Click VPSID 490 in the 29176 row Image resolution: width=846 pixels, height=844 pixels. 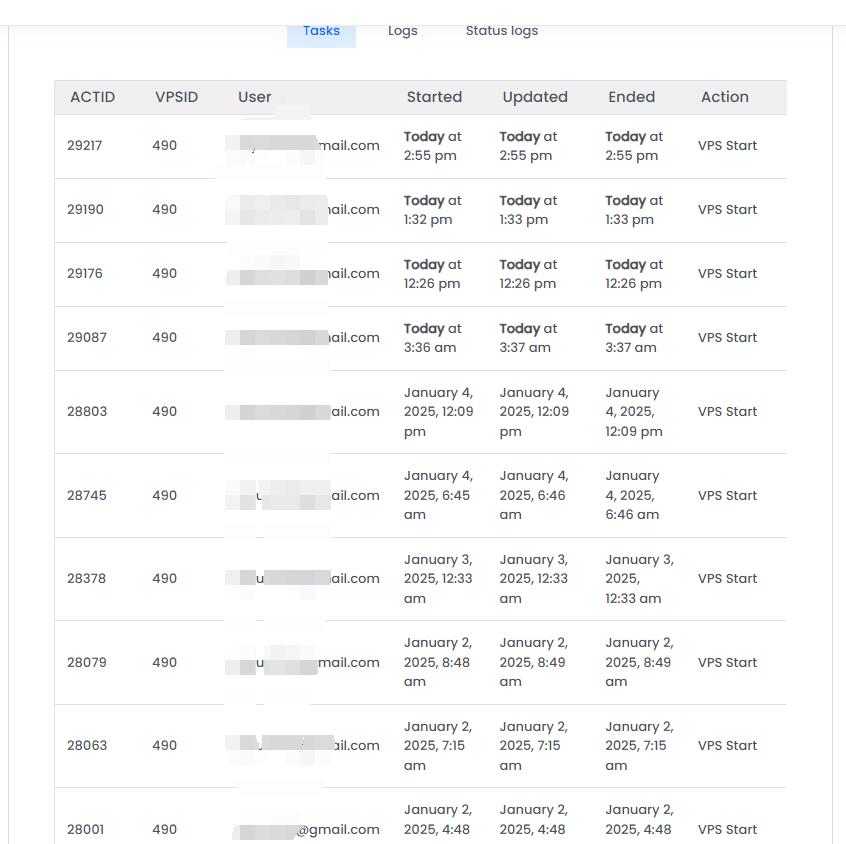[165, 274]
